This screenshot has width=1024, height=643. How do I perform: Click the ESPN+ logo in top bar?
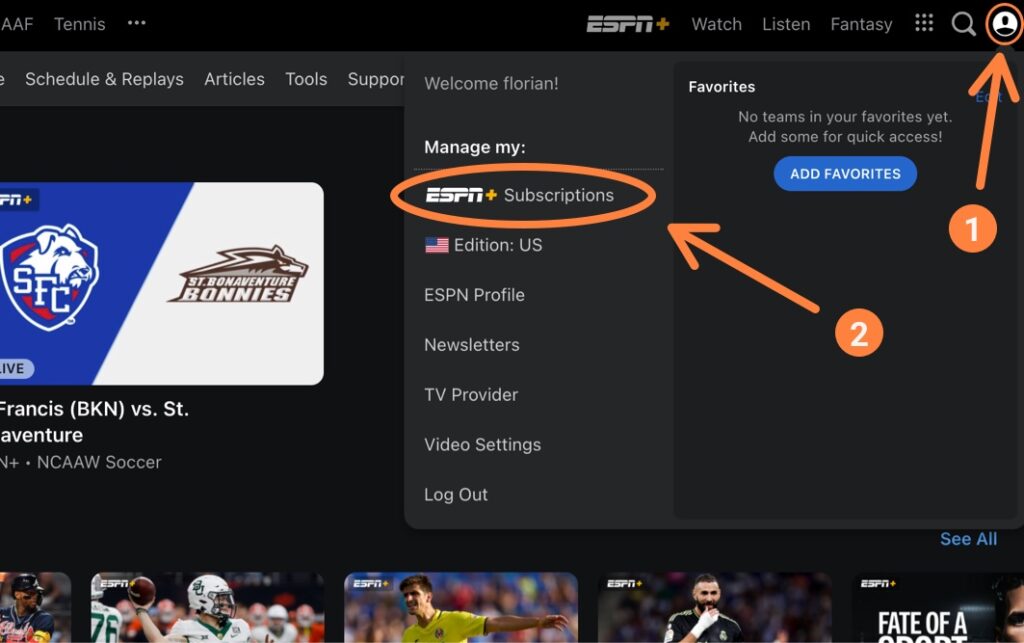(628, 24)
